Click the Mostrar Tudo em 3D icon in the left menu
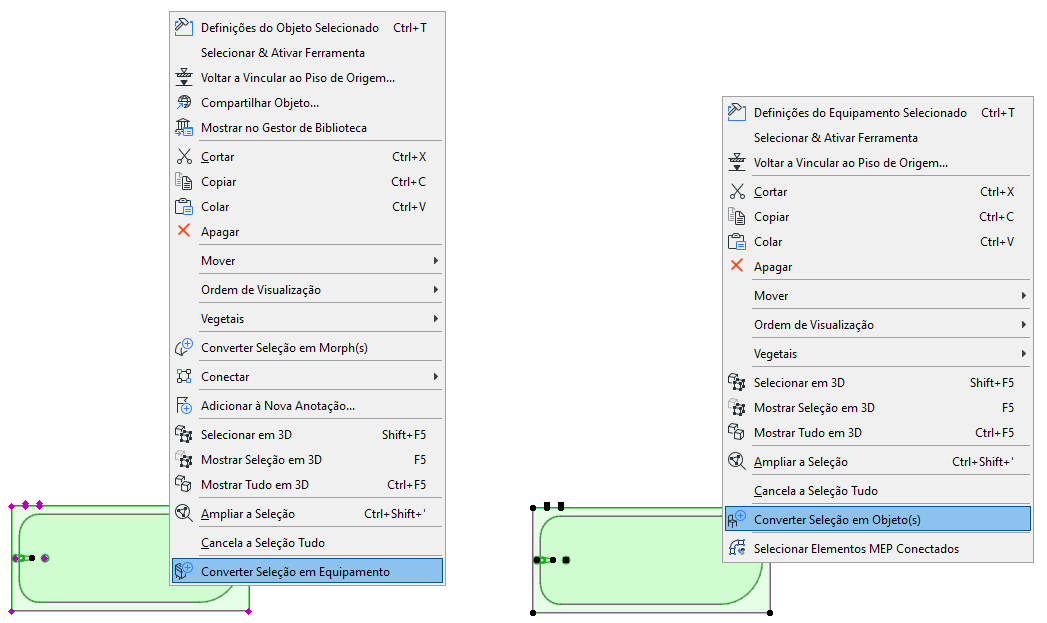Image resolution: width=1047 pixels, height=623 pixels. click(x=184, y=483)
